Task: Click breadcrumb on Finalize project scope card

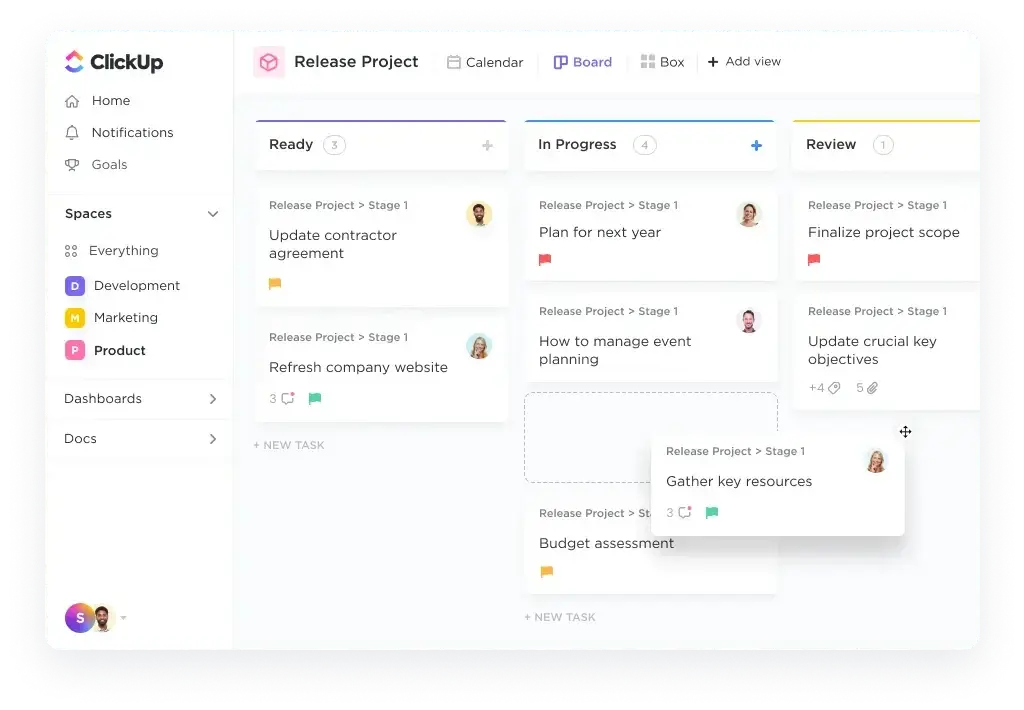Action: click(877, 205)
